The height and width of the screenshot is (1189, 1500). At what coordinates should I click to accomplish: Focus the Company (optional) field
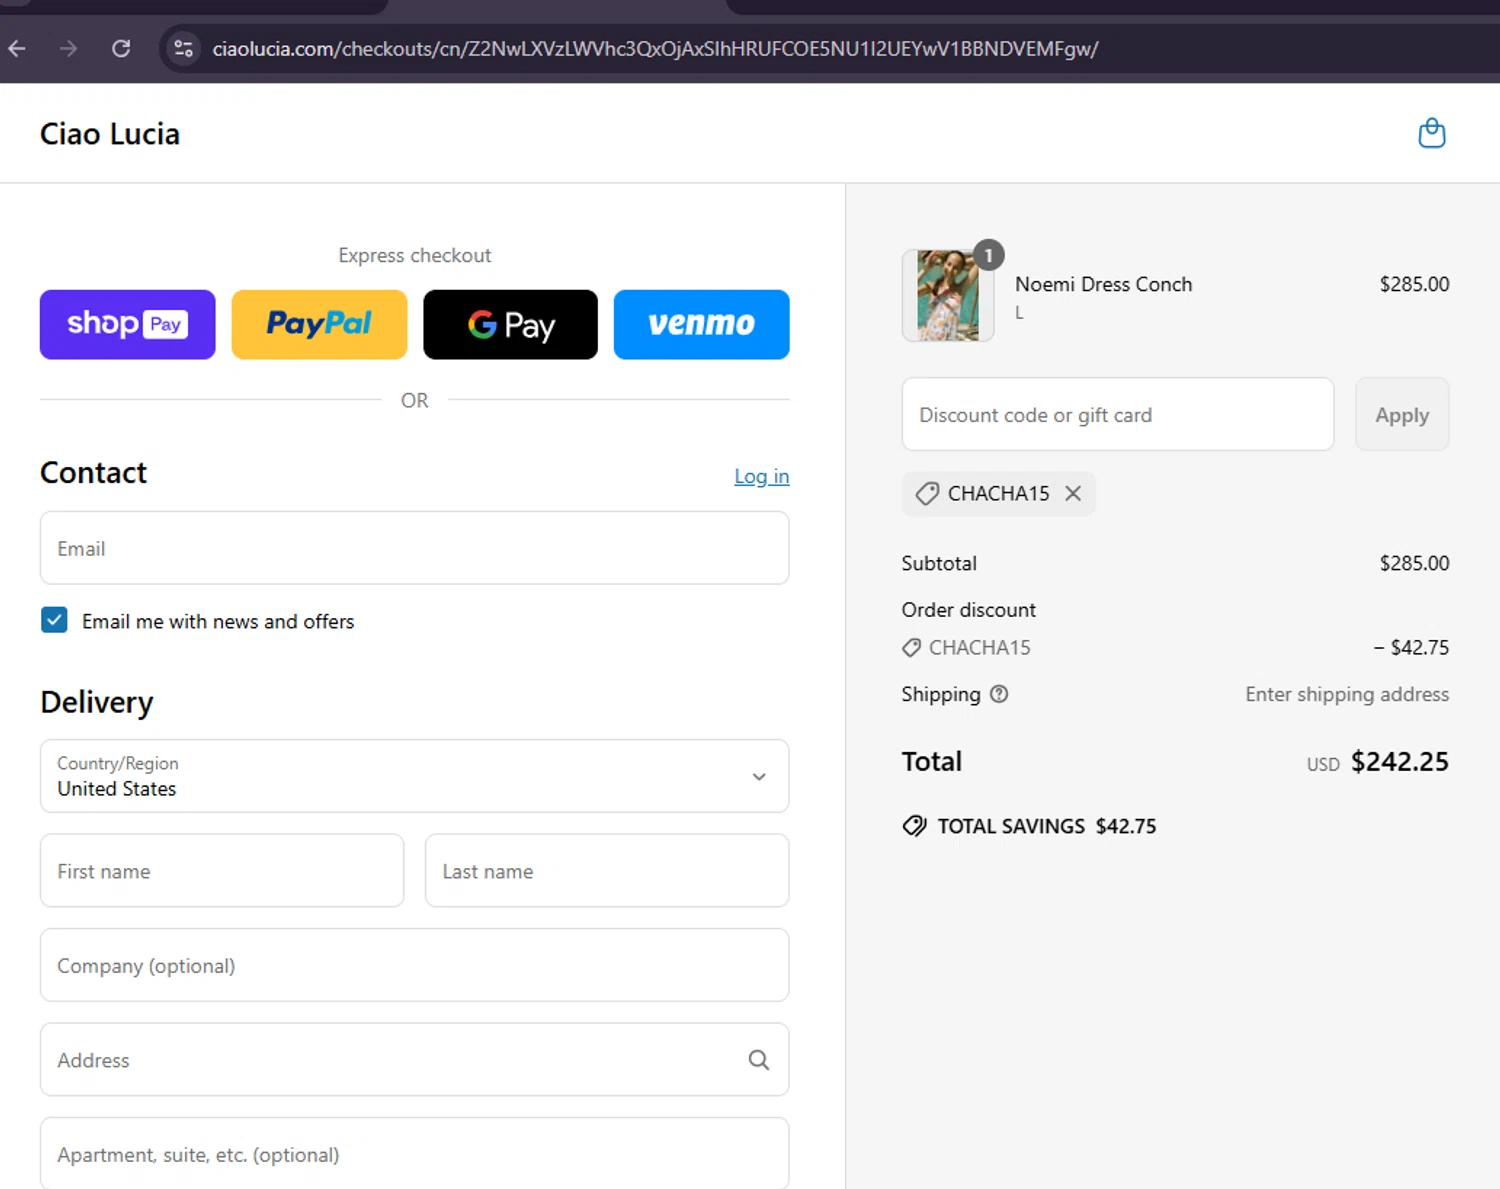pos(414,965)
